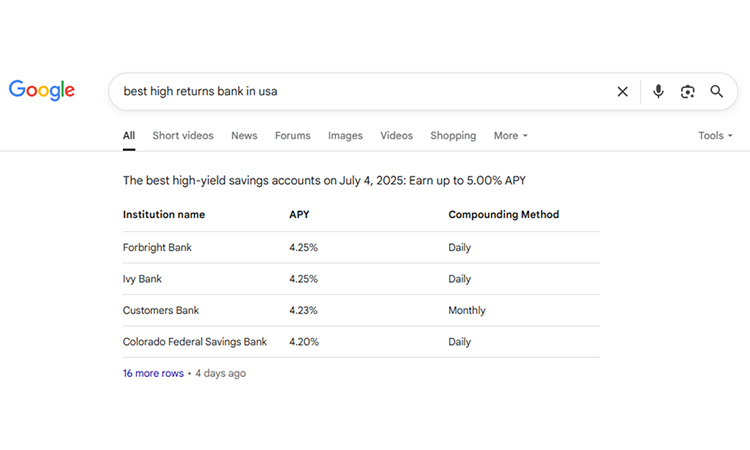Click the '4 days ago' timestamp
The height and width of the screenshot is (450, 750).
221,373
